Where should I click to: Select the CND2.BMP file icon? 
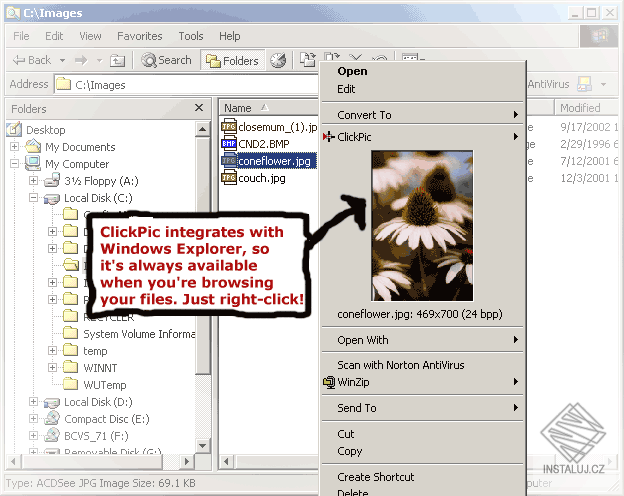coord(229,144)
